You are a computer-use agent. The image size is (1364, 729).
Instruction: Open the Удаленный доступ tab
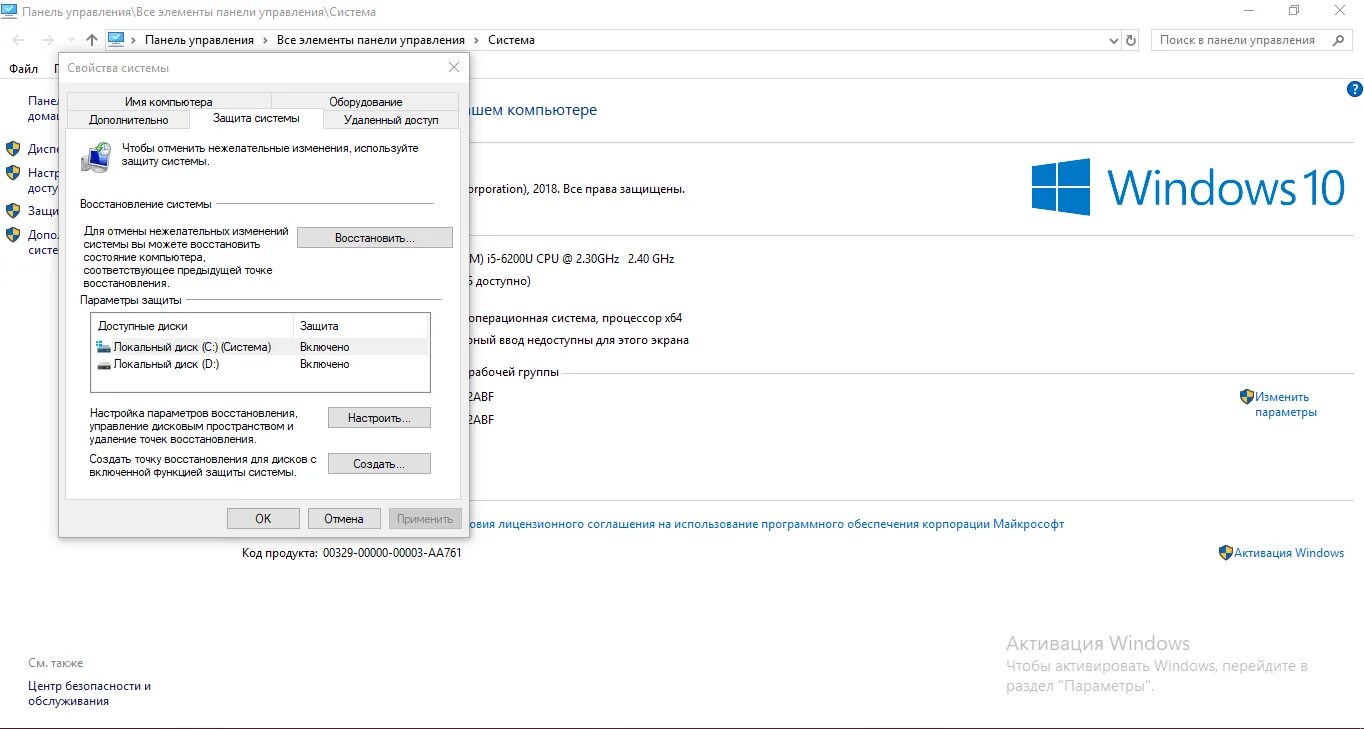pos(391,119)
